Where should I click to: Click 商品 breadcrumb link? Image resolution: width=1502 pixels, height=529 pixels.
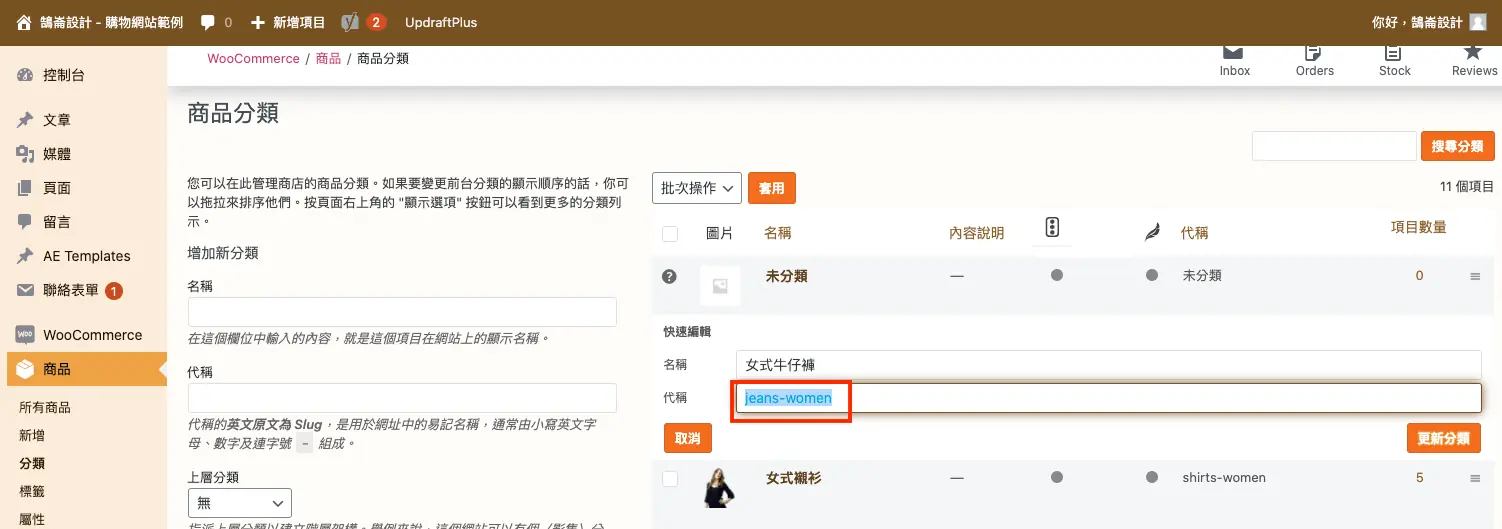[328, 58]
